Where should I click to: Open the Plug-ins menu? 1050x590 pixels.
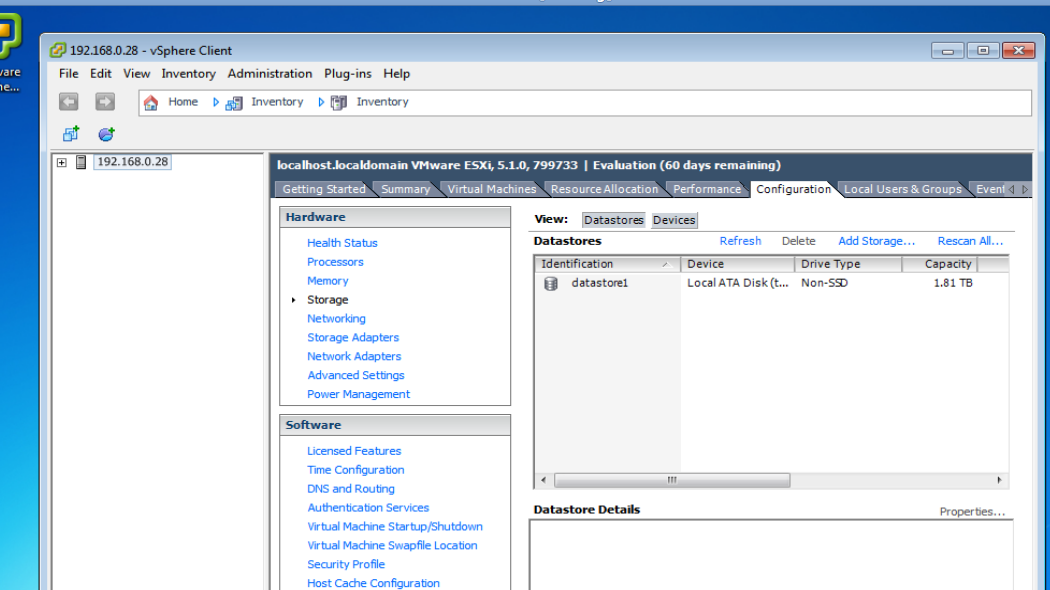click(348, 74)
